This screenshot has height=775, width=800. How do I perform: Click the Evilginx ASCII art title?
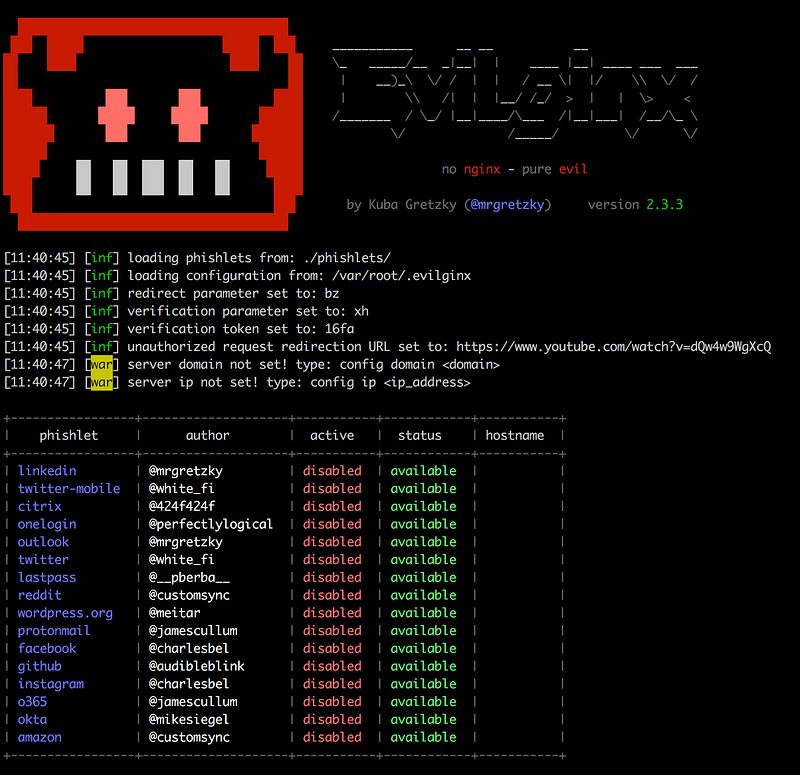[515, 95]
